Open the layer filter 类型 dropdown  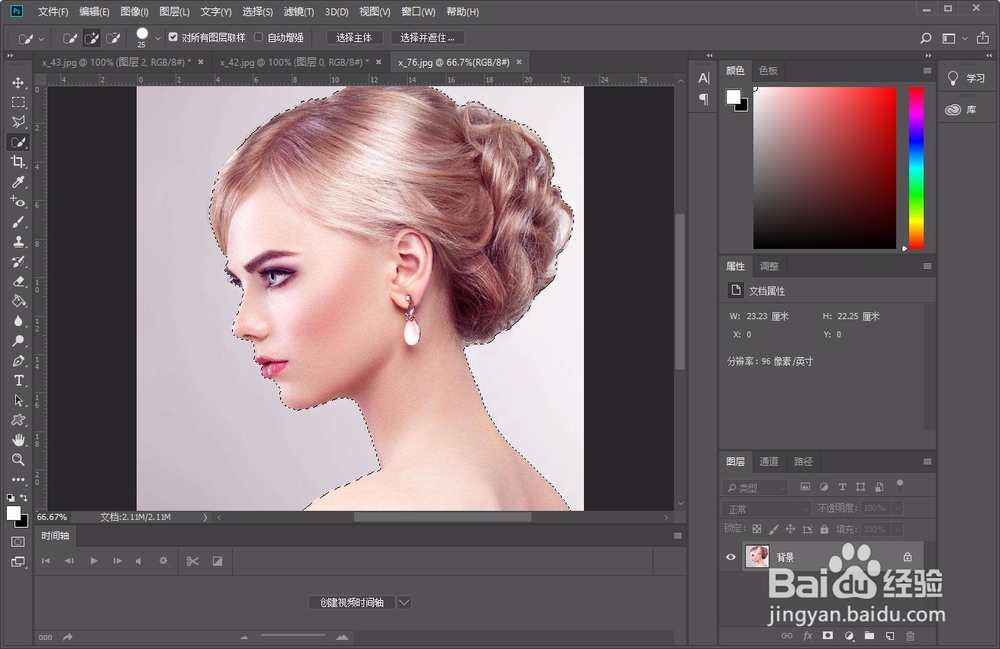[755, 488]
